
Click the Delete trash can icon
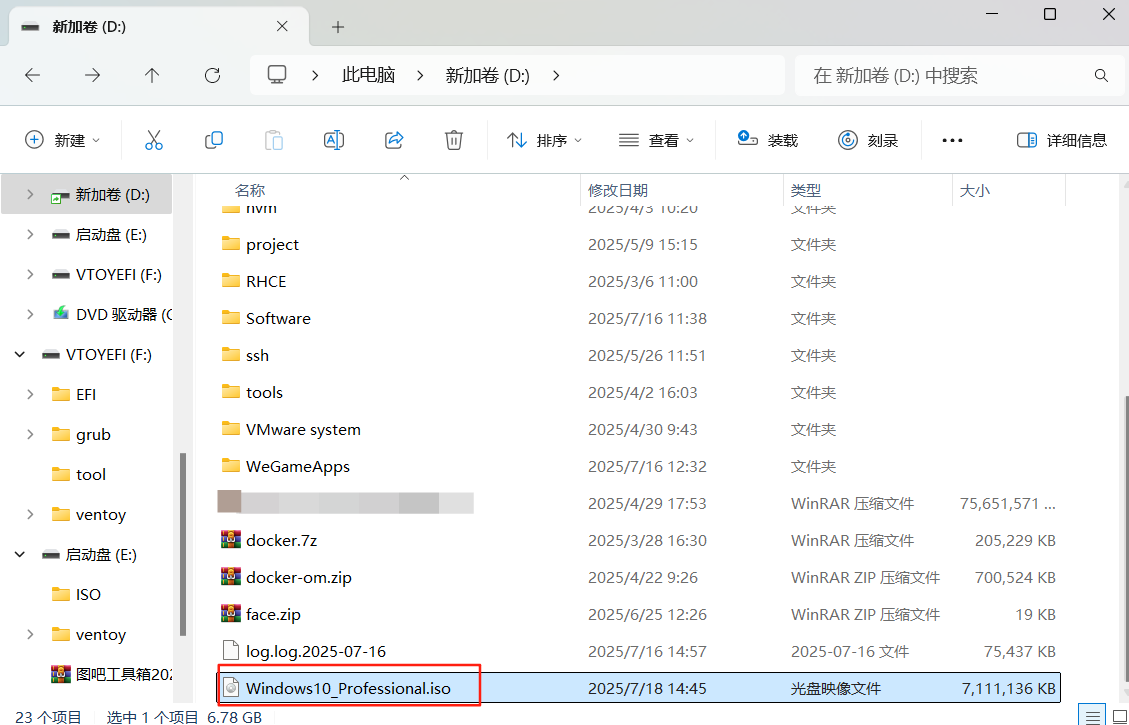coord(454,140)
